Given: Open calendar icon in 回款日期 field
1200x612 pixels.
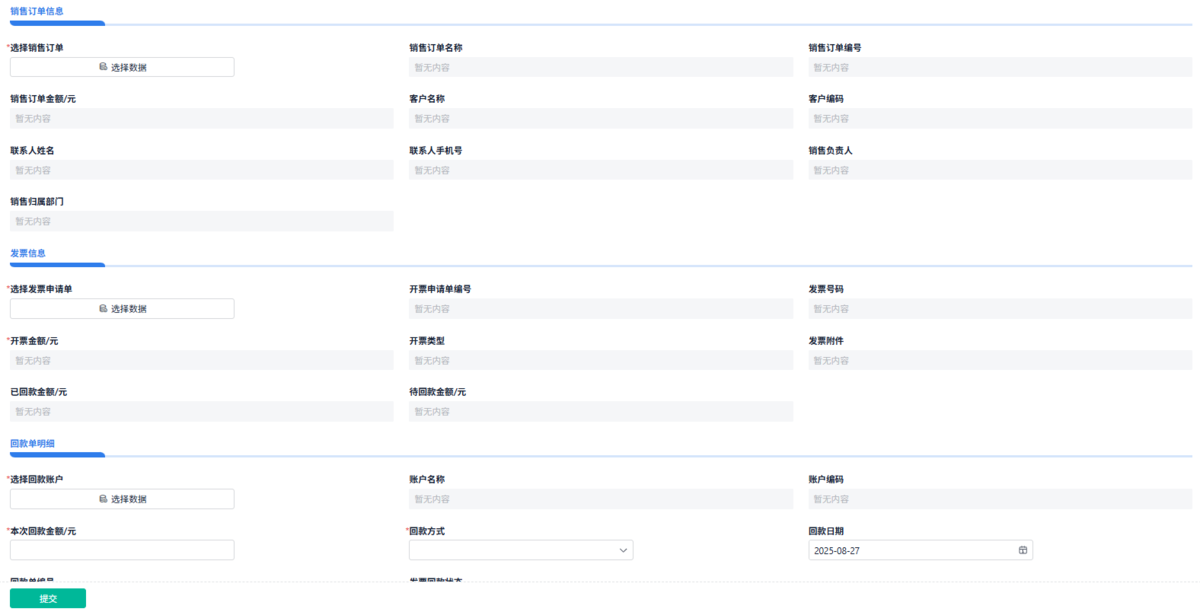Looking at the screenshot, I should [x=1023, y=550].
